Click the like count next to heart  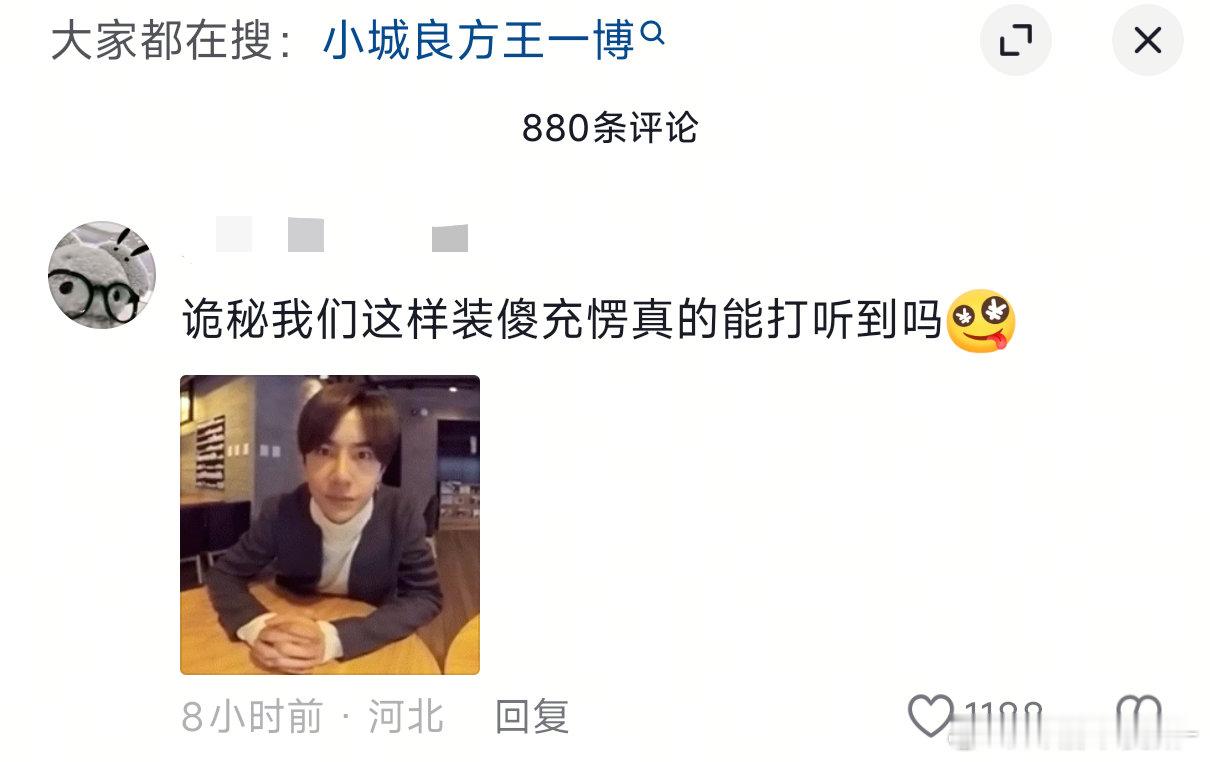click(x=1003, y=717)
